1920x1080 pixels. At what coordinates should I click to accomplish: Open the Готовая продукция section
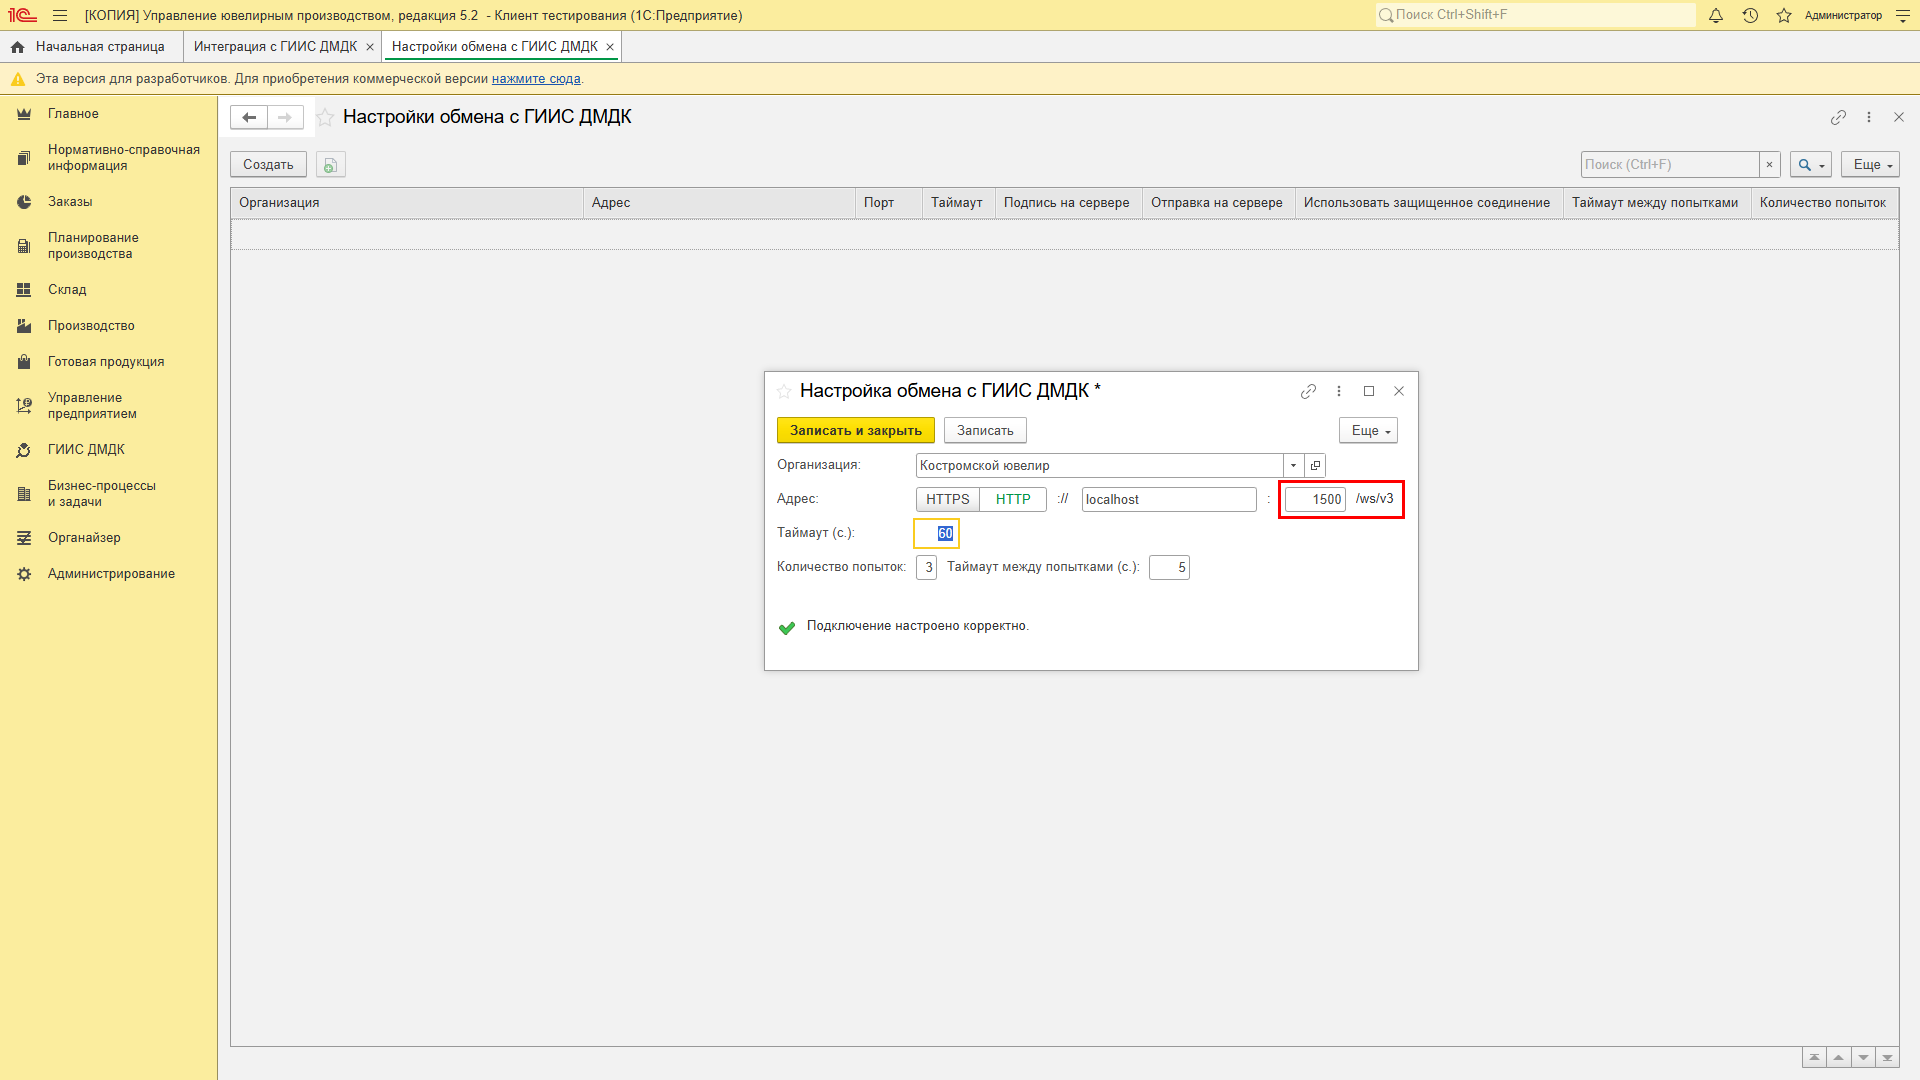[106, 362]
